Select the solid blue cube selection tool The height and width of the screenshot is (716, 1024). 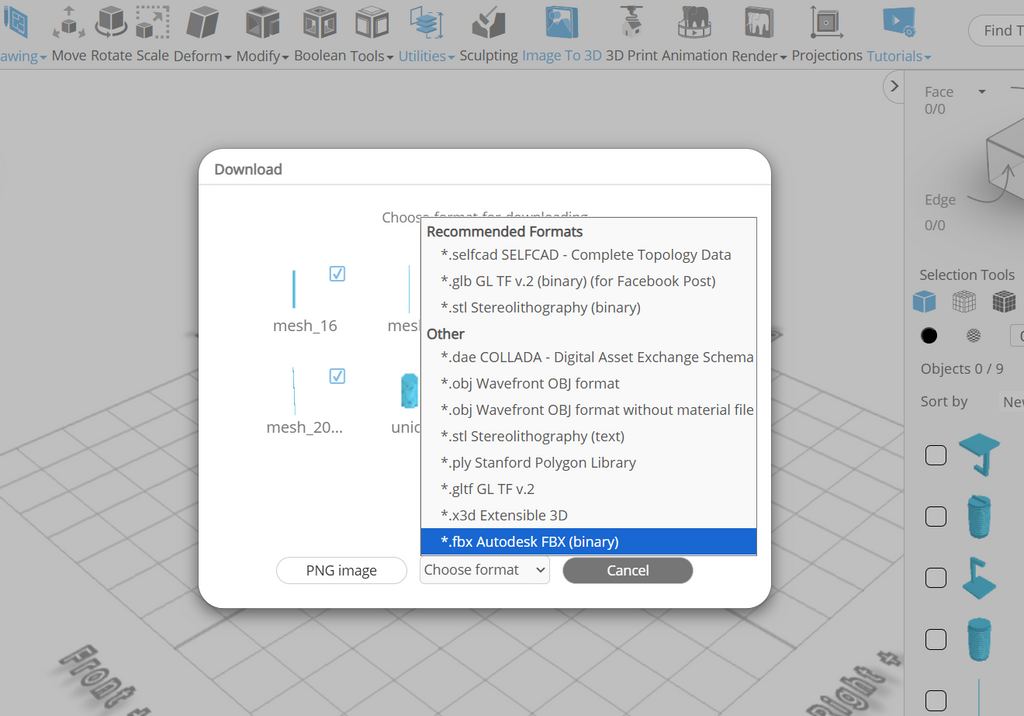tap(925, 302)
